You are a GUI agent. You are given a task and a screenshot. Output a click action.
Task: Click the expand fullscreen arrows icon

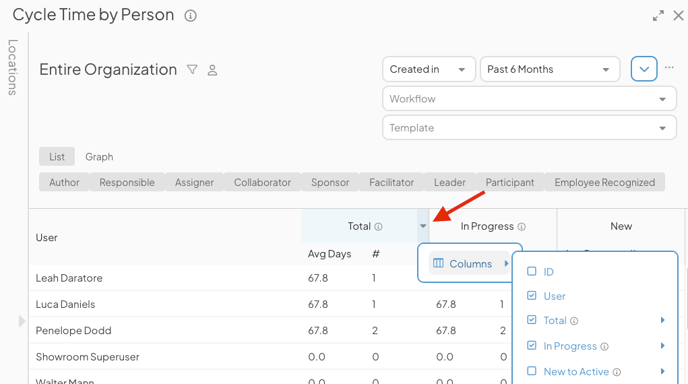pyautogui.click(x=658, y=16)
